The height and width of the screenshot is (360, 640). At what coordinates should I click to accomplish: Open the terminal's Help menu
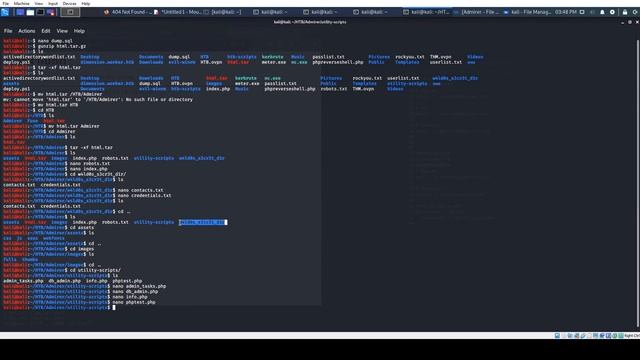point(79,31)
